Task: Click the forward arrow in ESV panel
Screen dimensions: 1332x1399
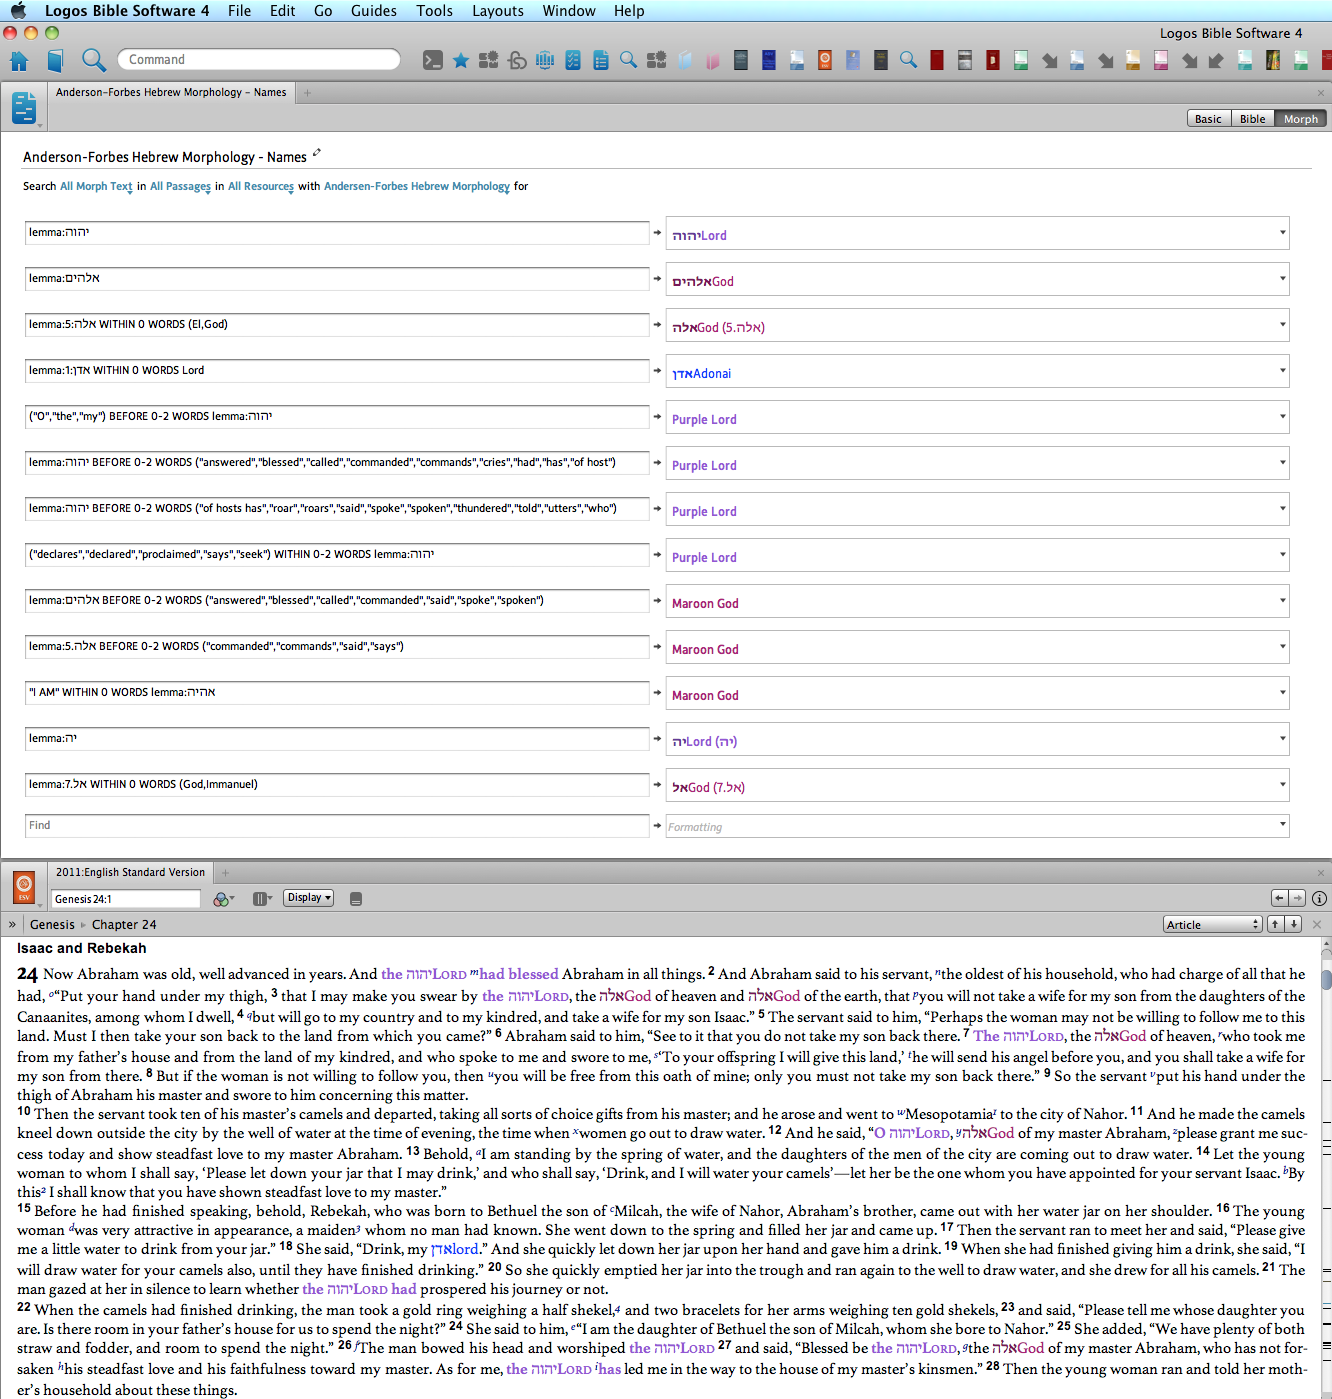Action: [x=1297, y=898]
